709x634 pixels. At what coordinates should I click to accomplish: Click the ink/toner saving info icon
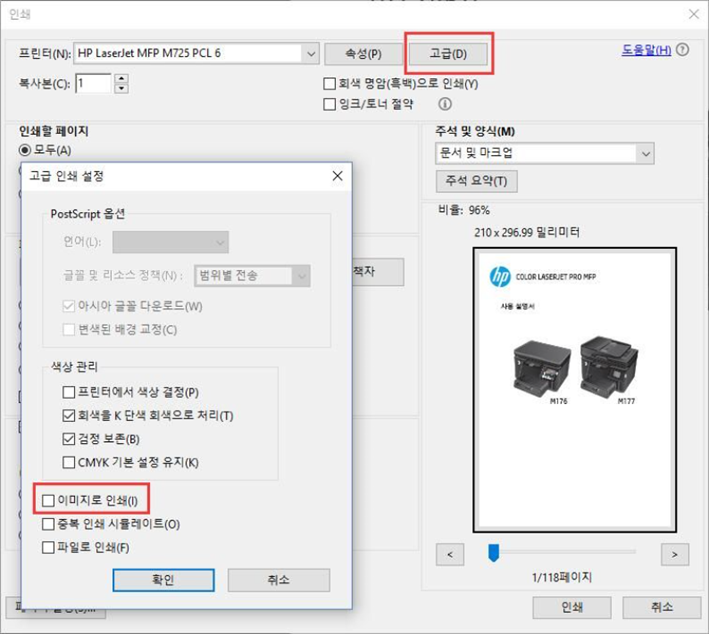pos(445,104)
